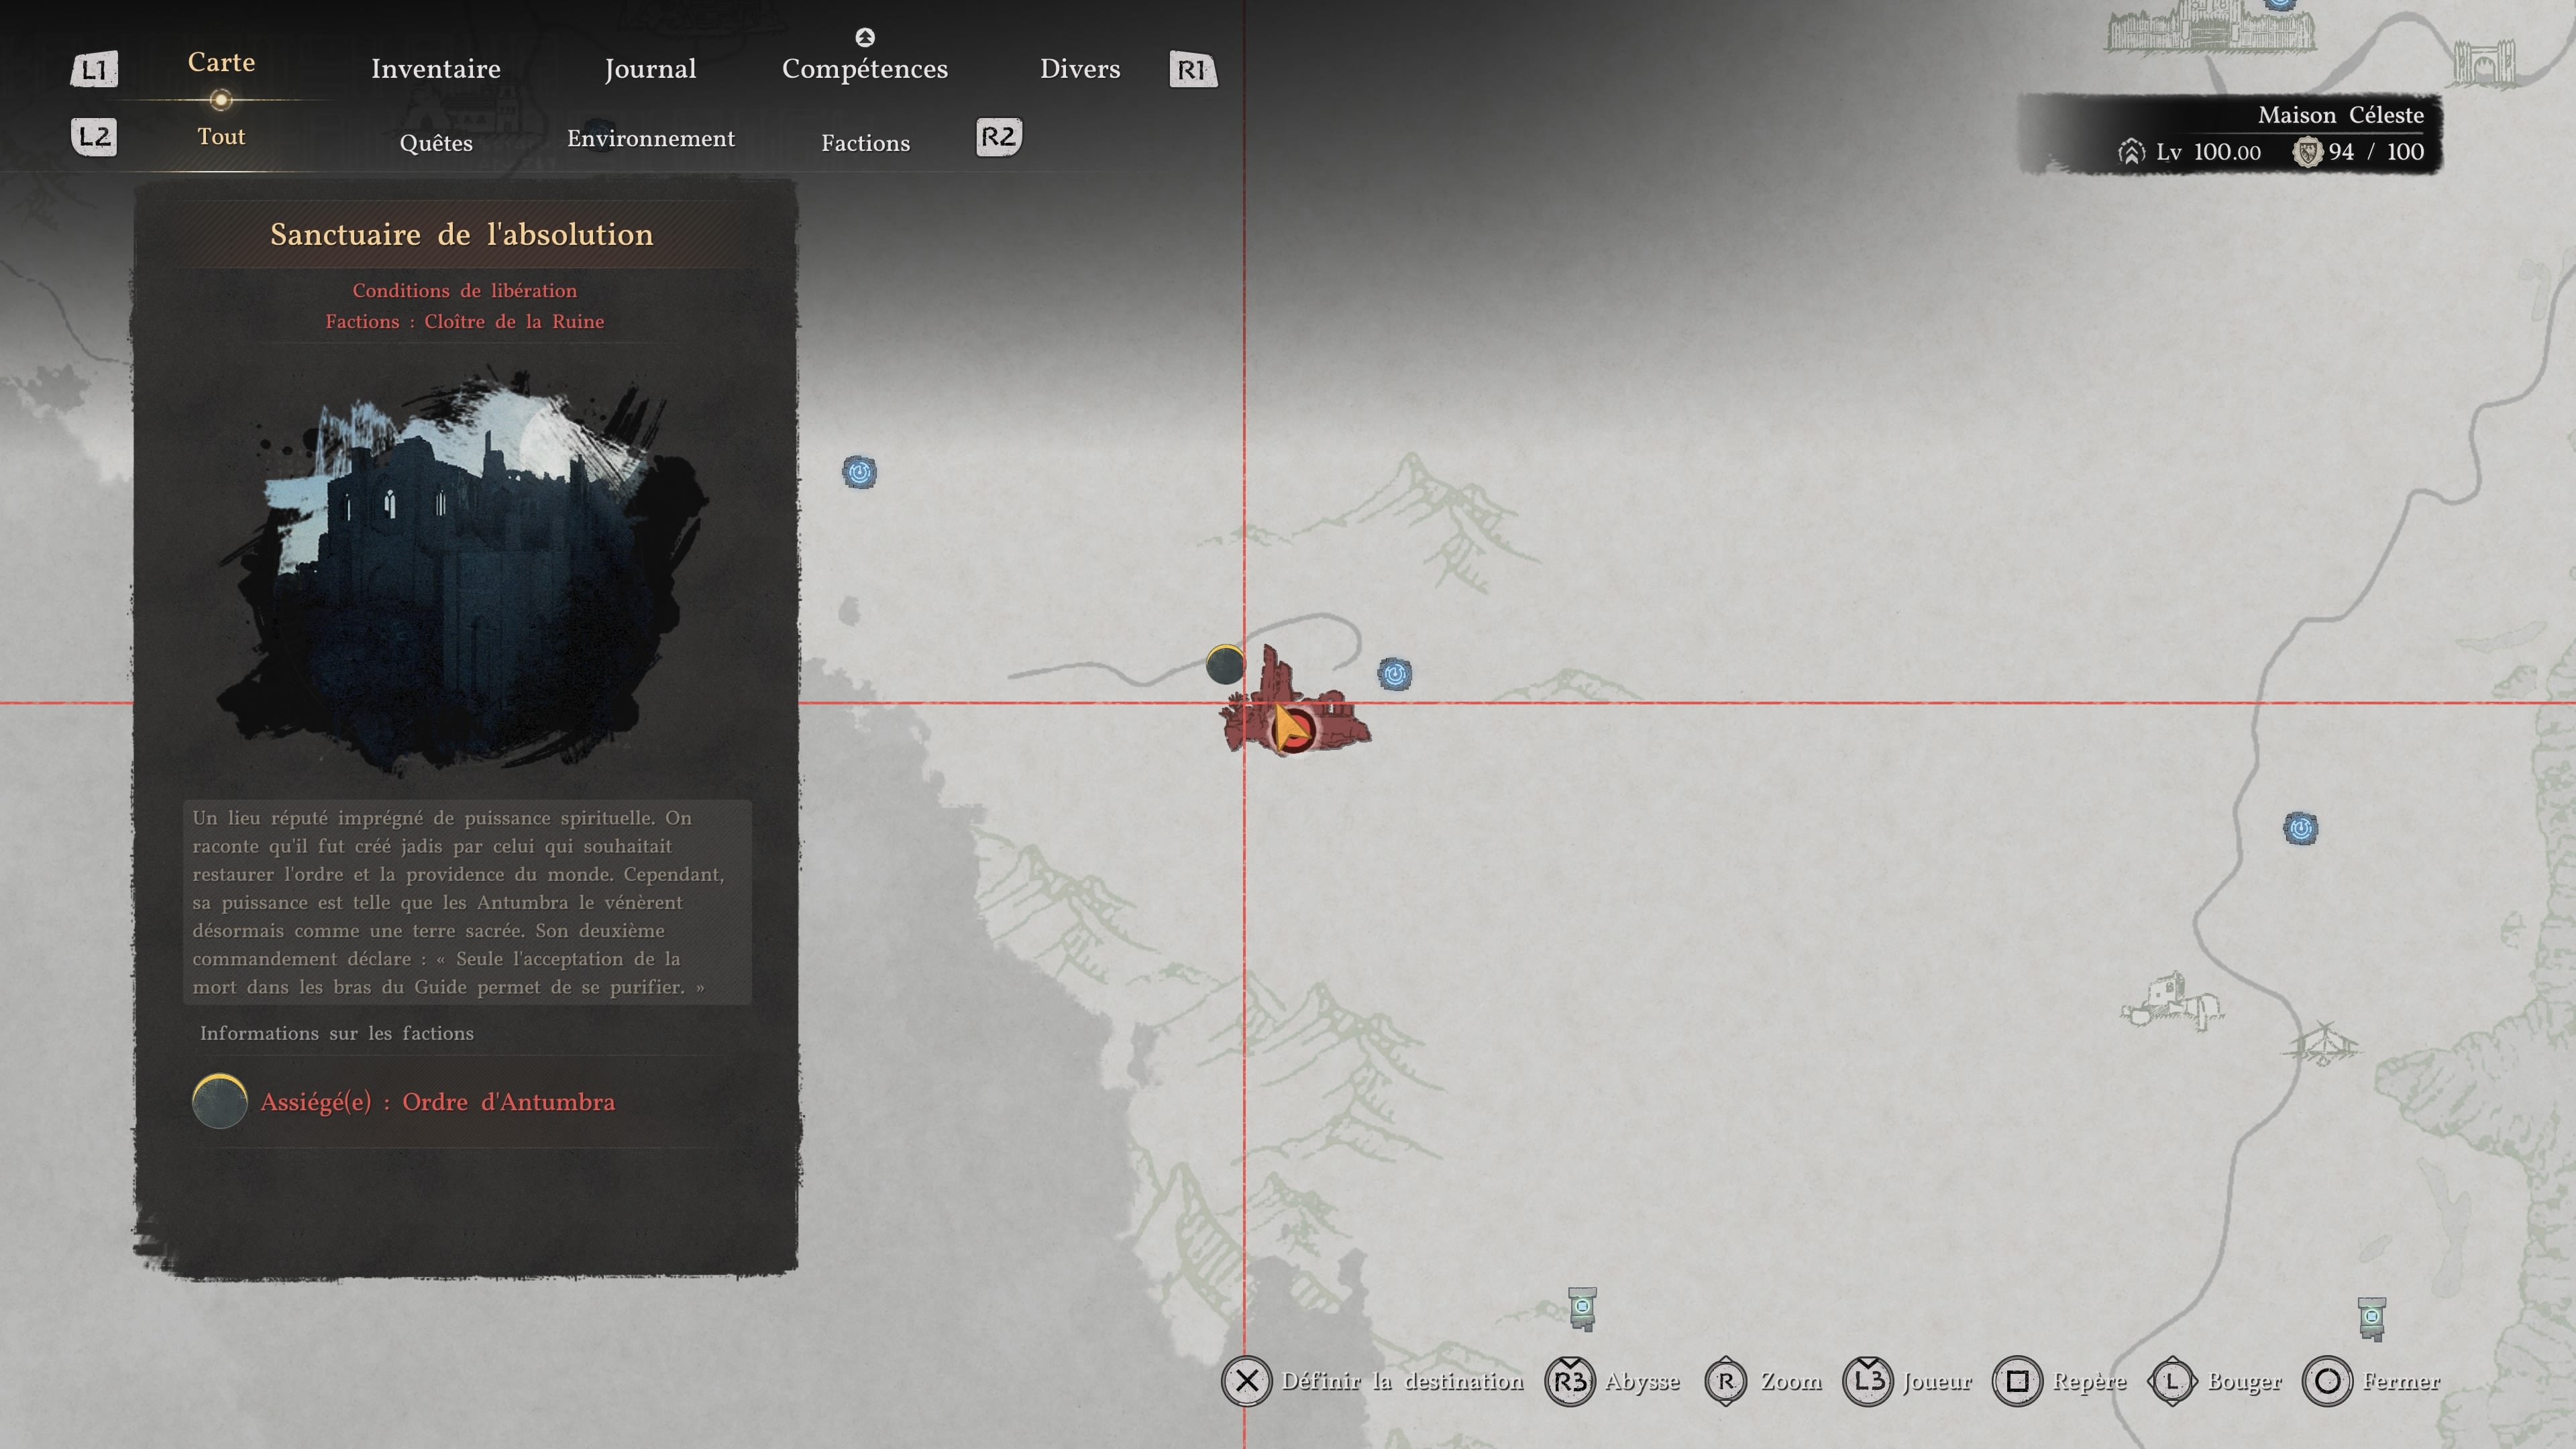
Task: Click the cross button icon for Définir la destination
Action: point(1246,1381)
